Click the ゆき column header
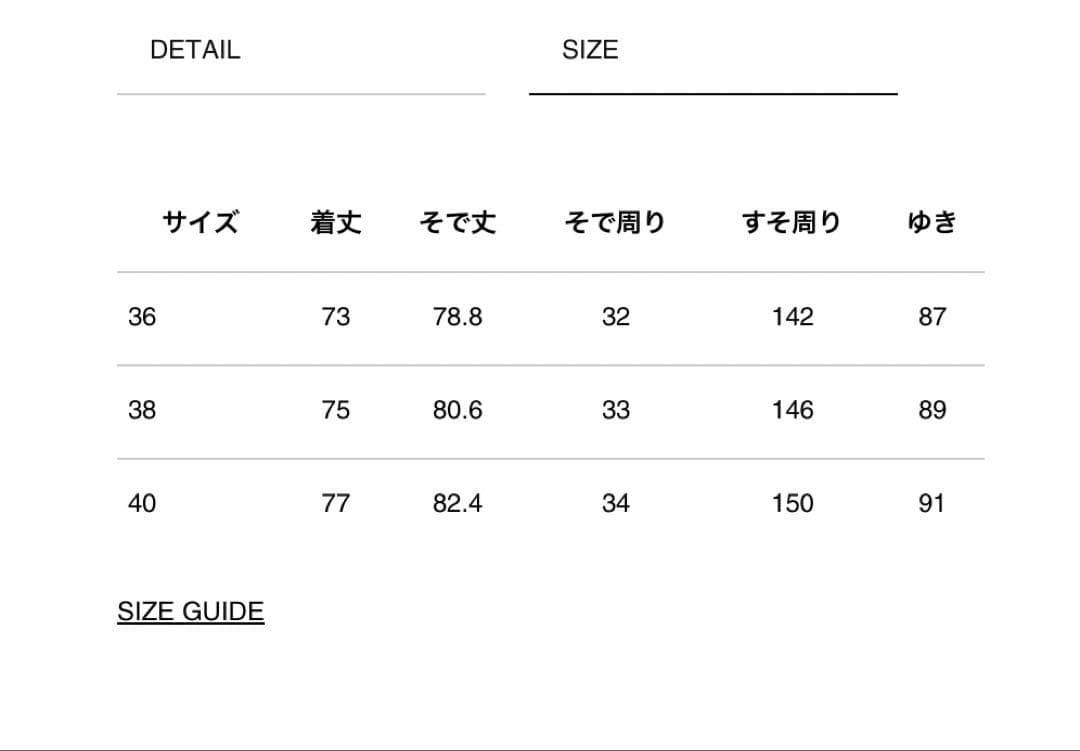This screenshot has height=751, width=1080. [932, 222]
